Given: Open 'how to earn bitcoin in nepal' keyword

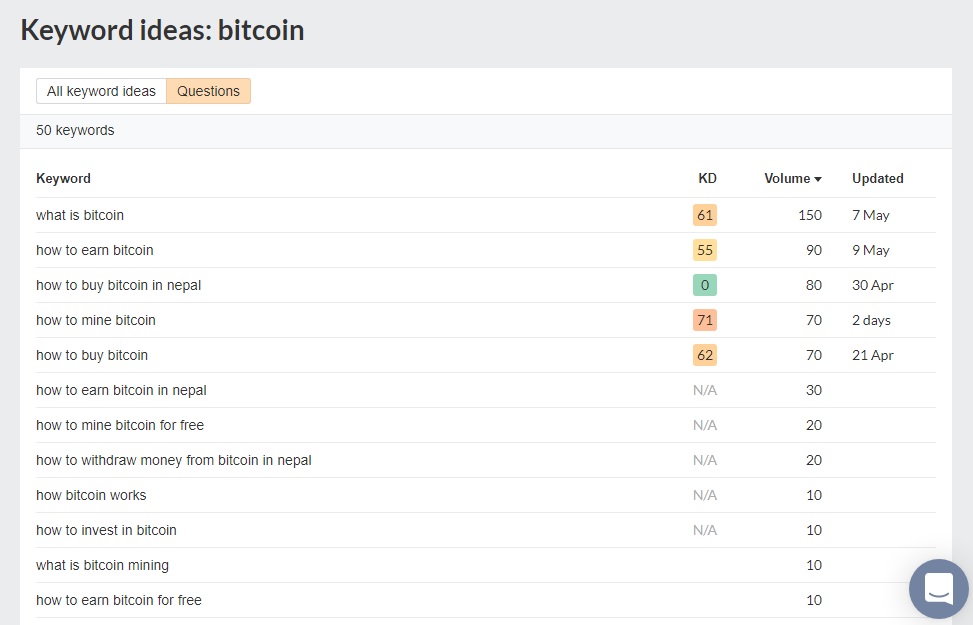Looking at the screenshot, I should coord(121,390).
